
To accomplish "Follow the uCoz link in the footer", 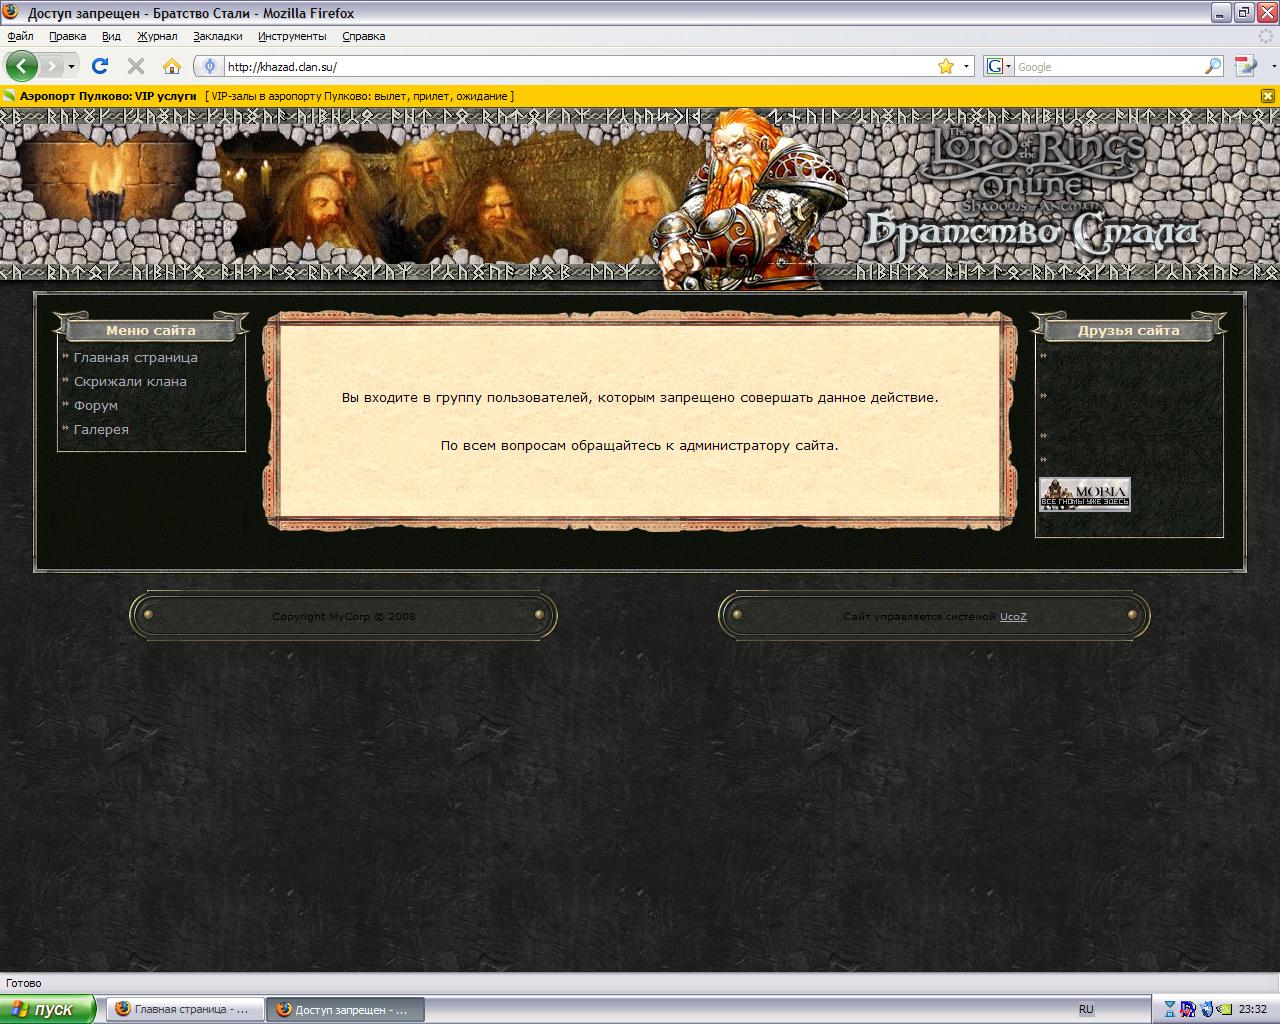I will (x=1013, y=616).
